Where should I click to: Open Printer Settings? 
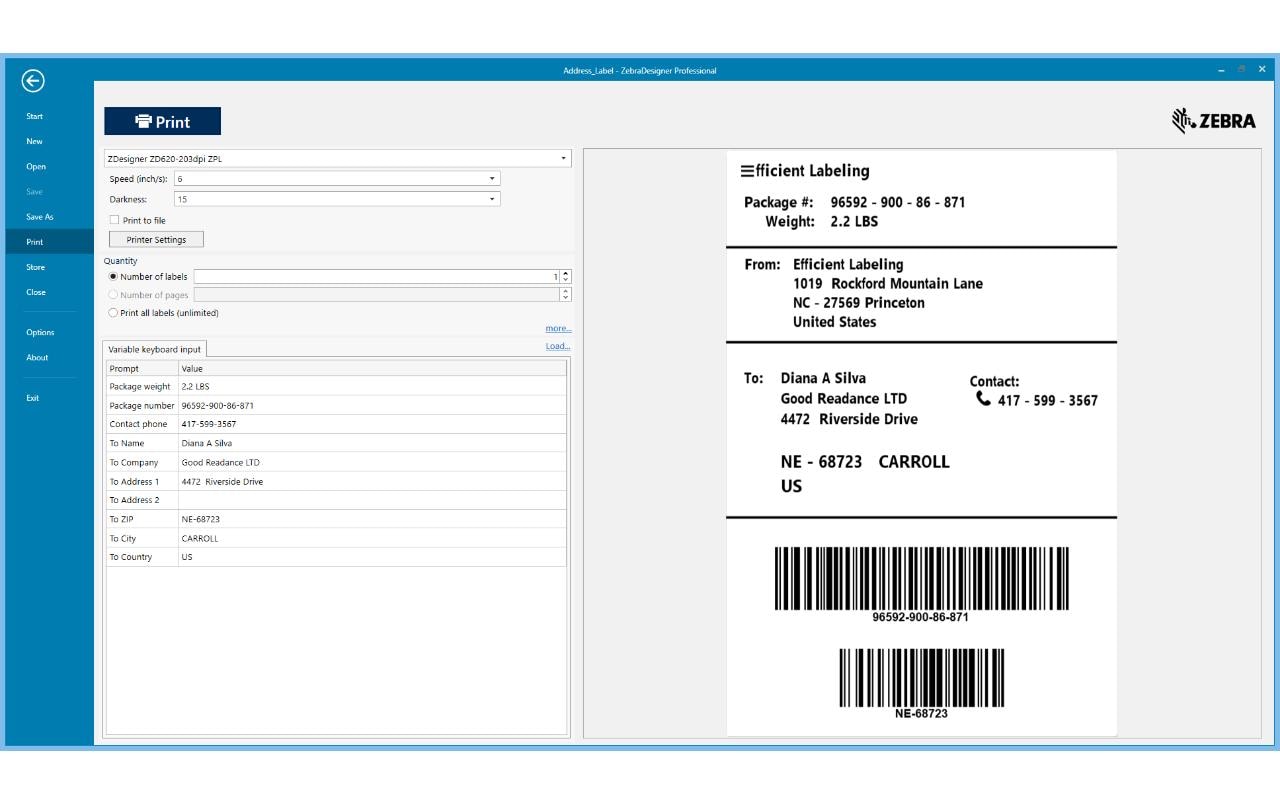(x=156, y=240)
